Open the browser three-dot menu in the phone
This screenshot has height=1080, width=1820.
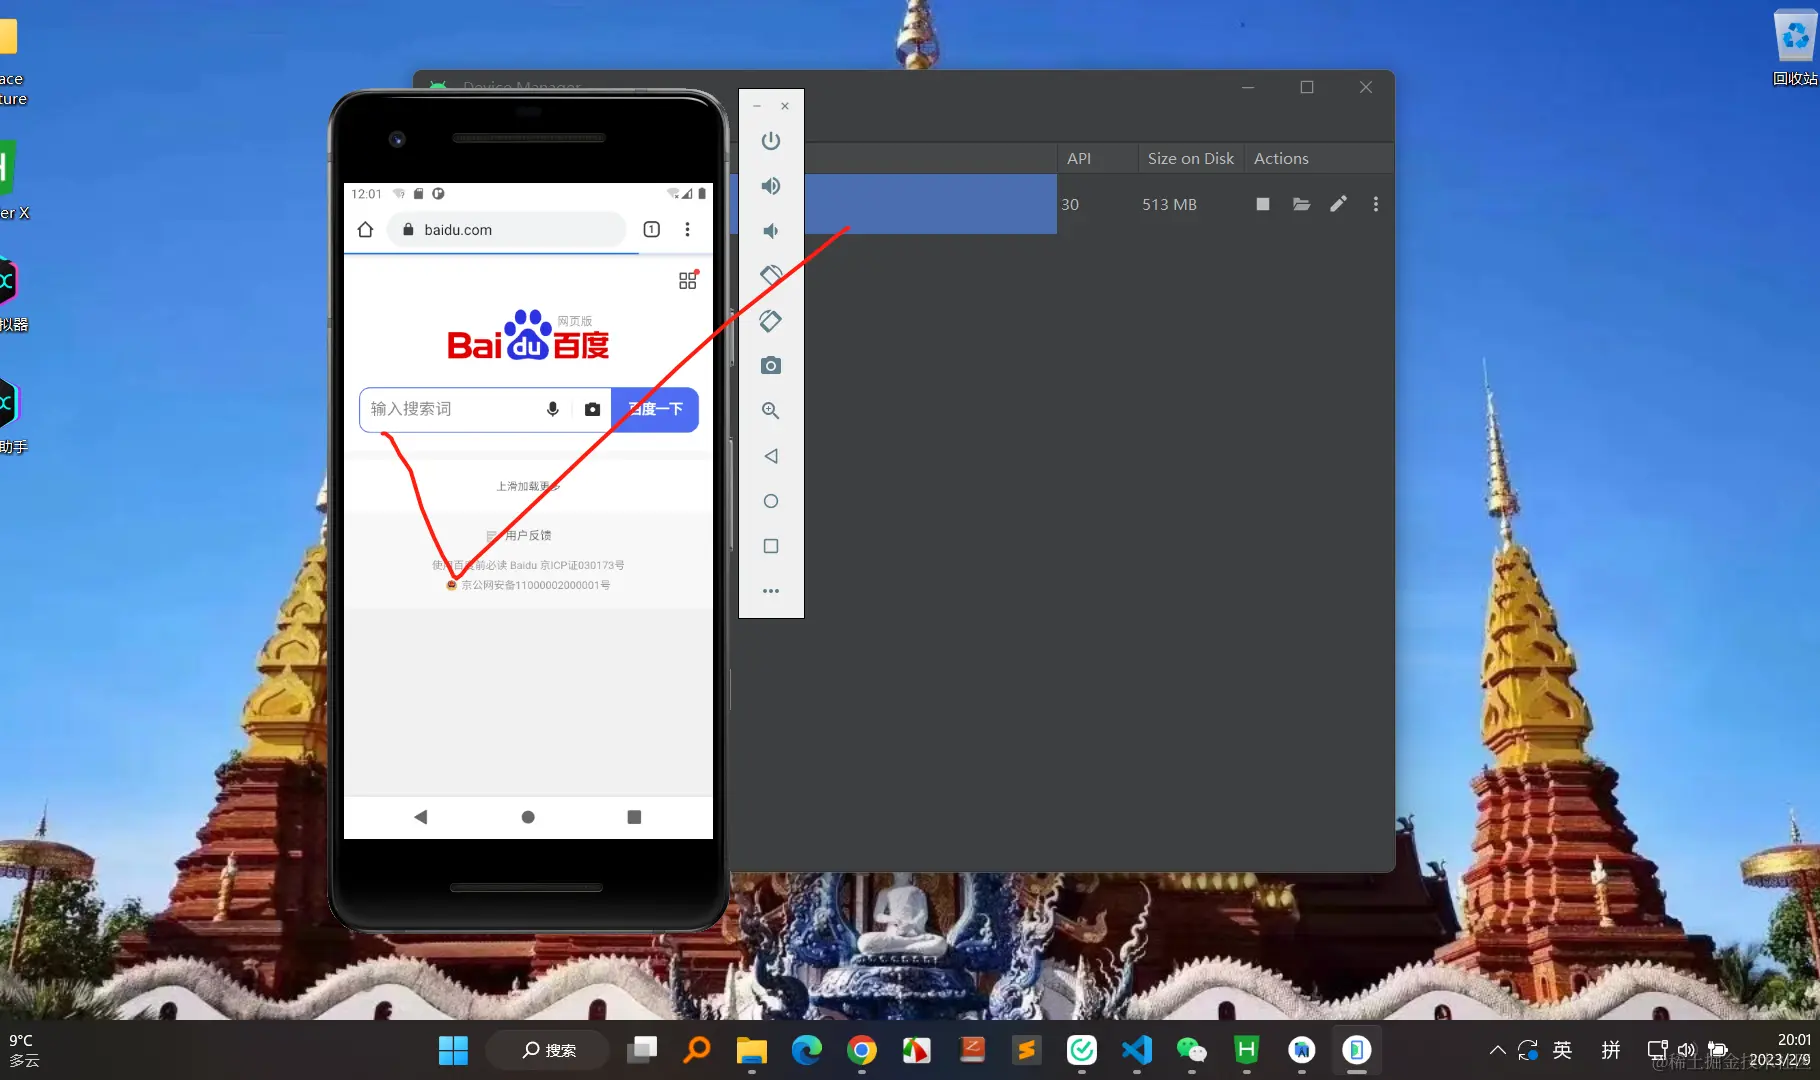687,230
